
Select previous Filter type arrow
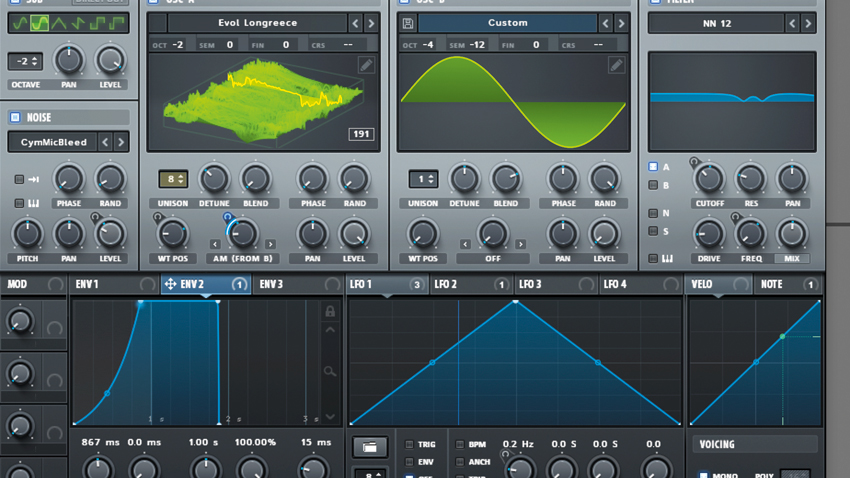pyautogui.click(x=793, y=23)
